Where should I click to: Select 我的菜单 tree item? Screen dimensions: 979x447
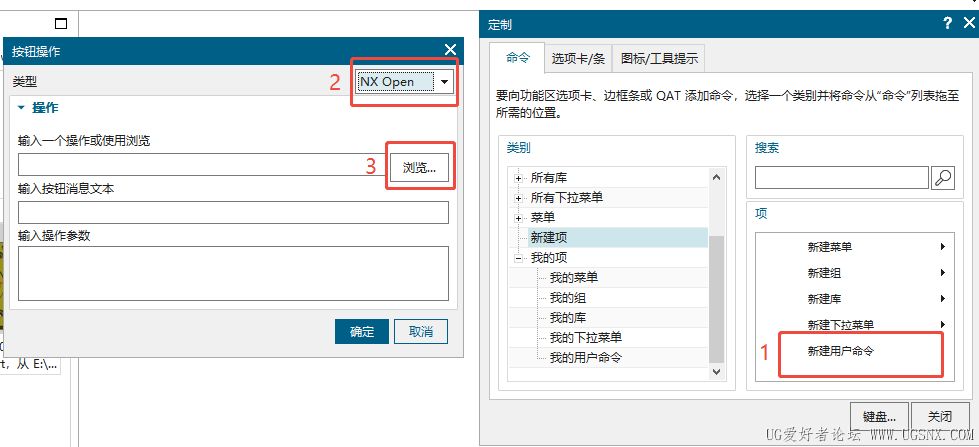pos(573,278)
